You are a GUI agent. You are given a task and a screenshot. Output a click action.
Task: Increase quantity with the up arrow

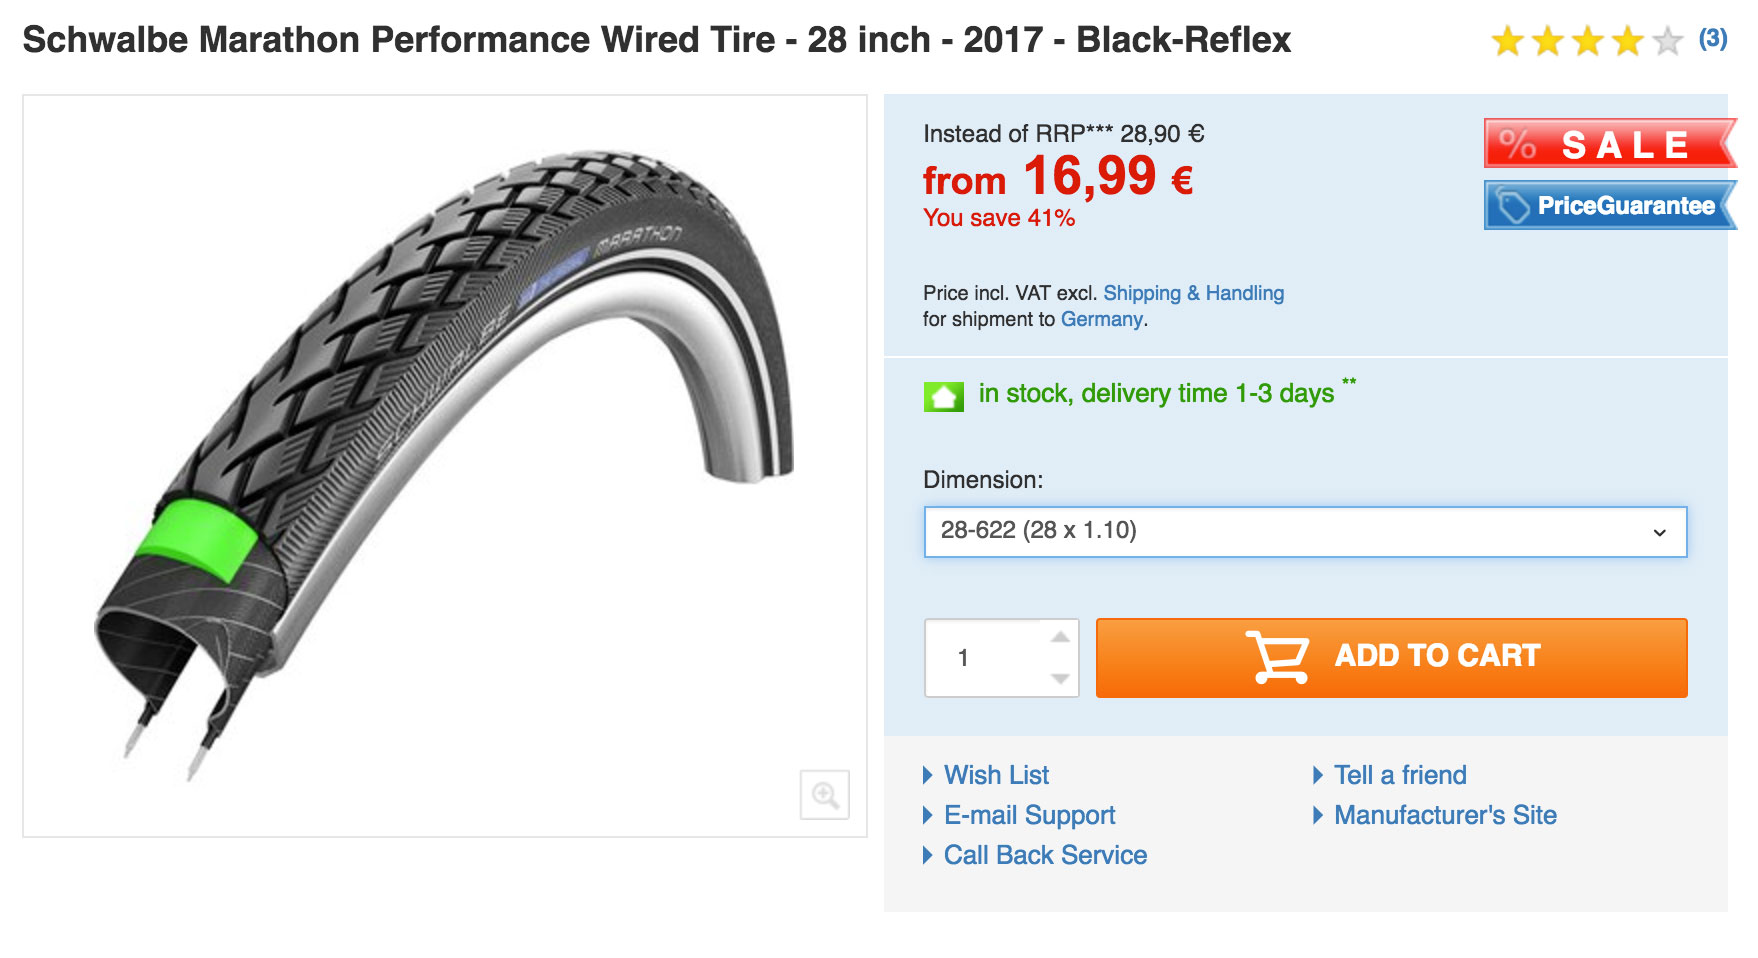[x=1061, y=637]
